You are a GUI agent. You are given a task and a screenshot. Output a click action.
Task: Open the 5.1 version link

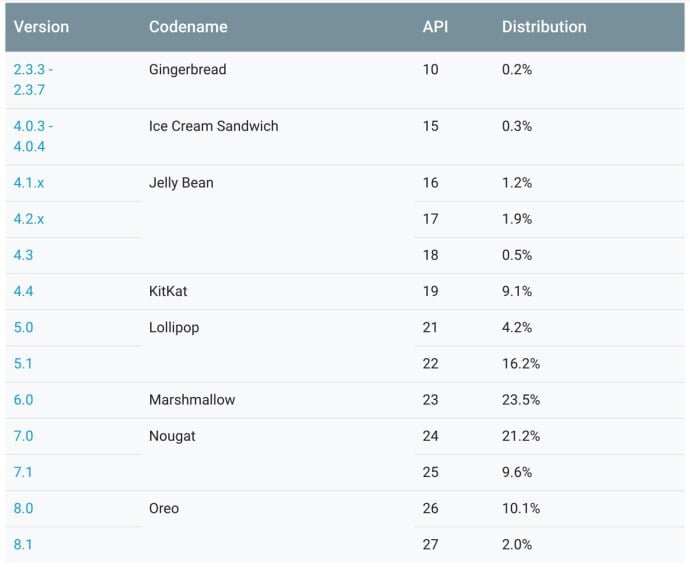click(x=23, y=363)
